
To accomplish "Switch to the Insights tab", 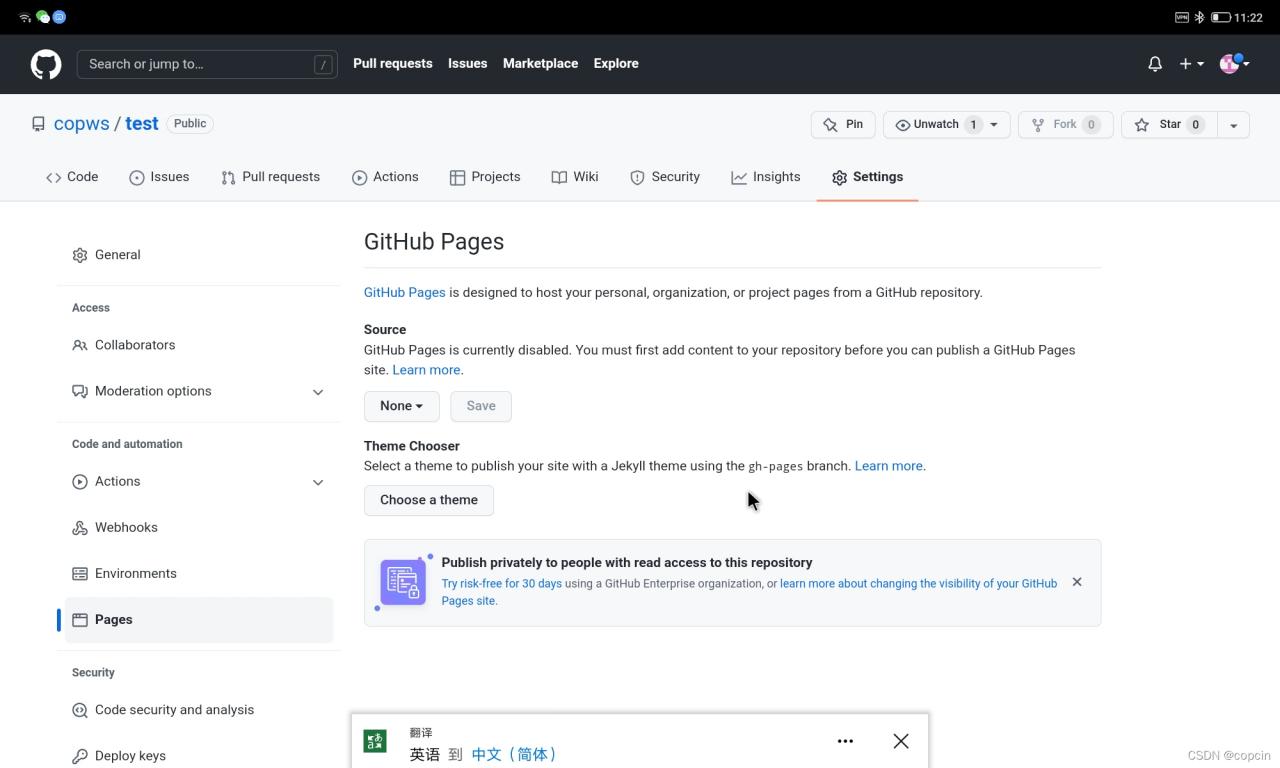I will click(x=766, y=177).
